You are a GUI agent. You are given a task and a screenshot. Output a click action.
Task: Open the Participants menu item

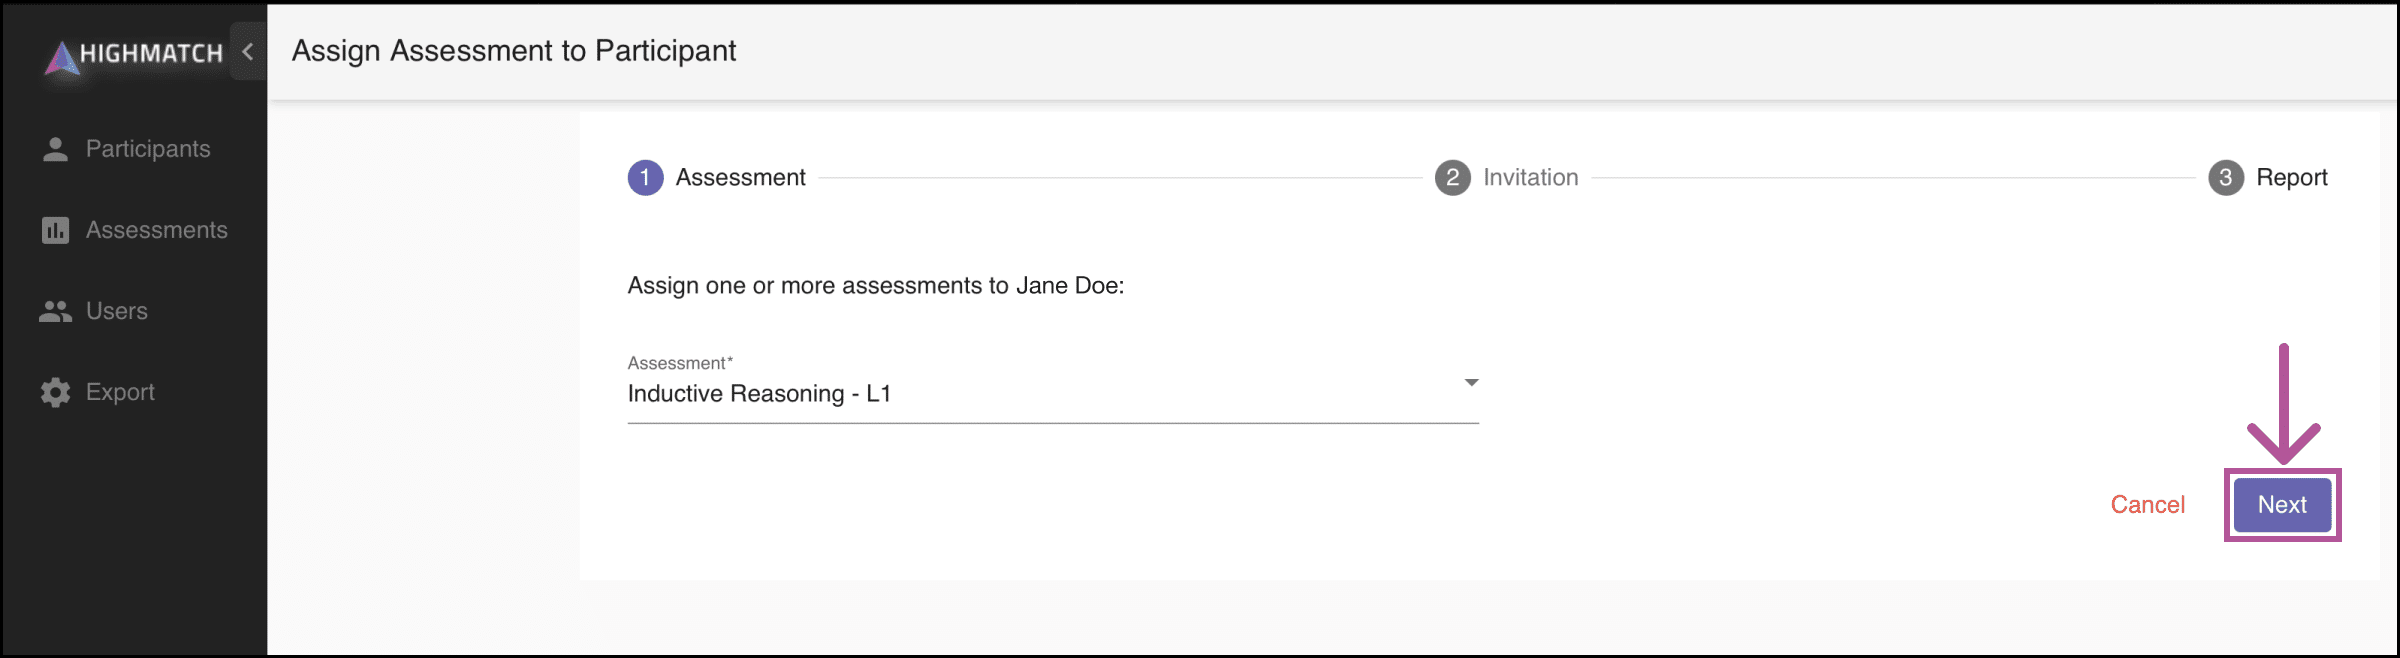click(x=148, y=149)
